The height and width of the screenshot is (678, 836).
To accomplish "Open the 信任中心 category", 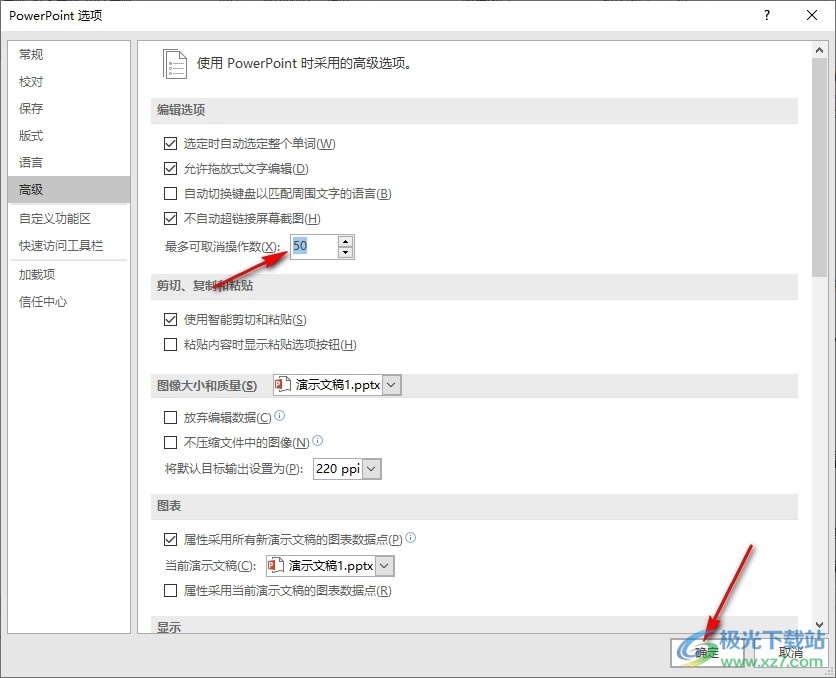I will [x=69, y=302].
